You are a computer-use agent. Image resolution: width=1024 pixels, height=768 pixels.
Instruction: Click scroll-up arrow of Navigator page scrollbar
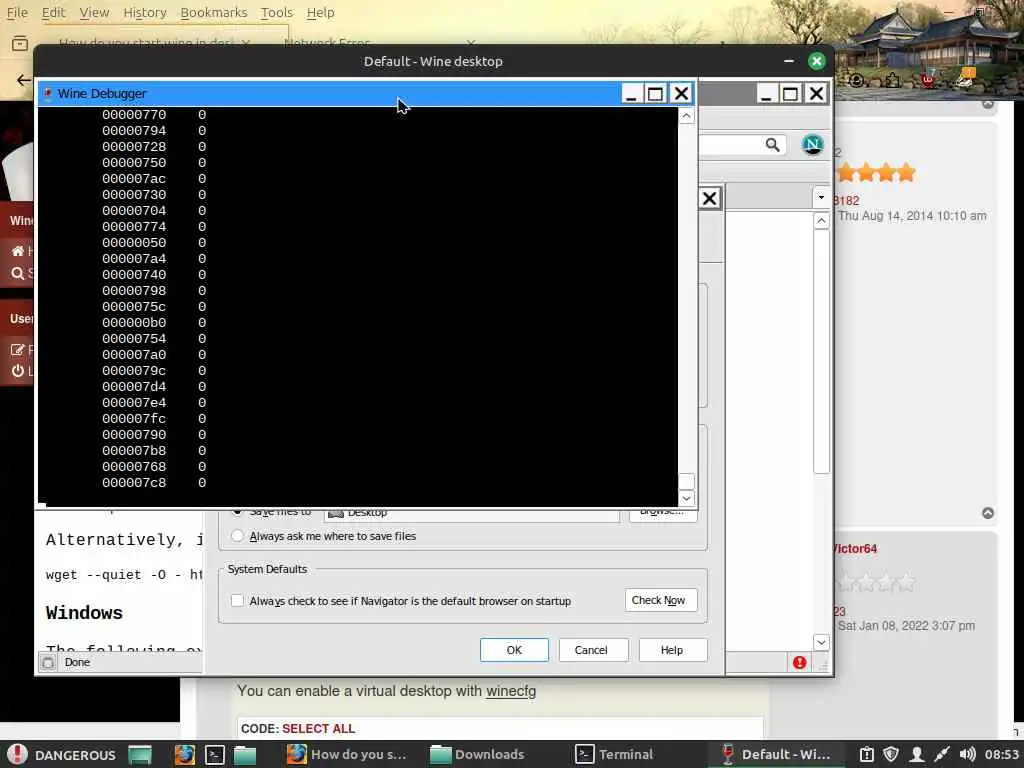pyautogui.click(x=821, y=221)
